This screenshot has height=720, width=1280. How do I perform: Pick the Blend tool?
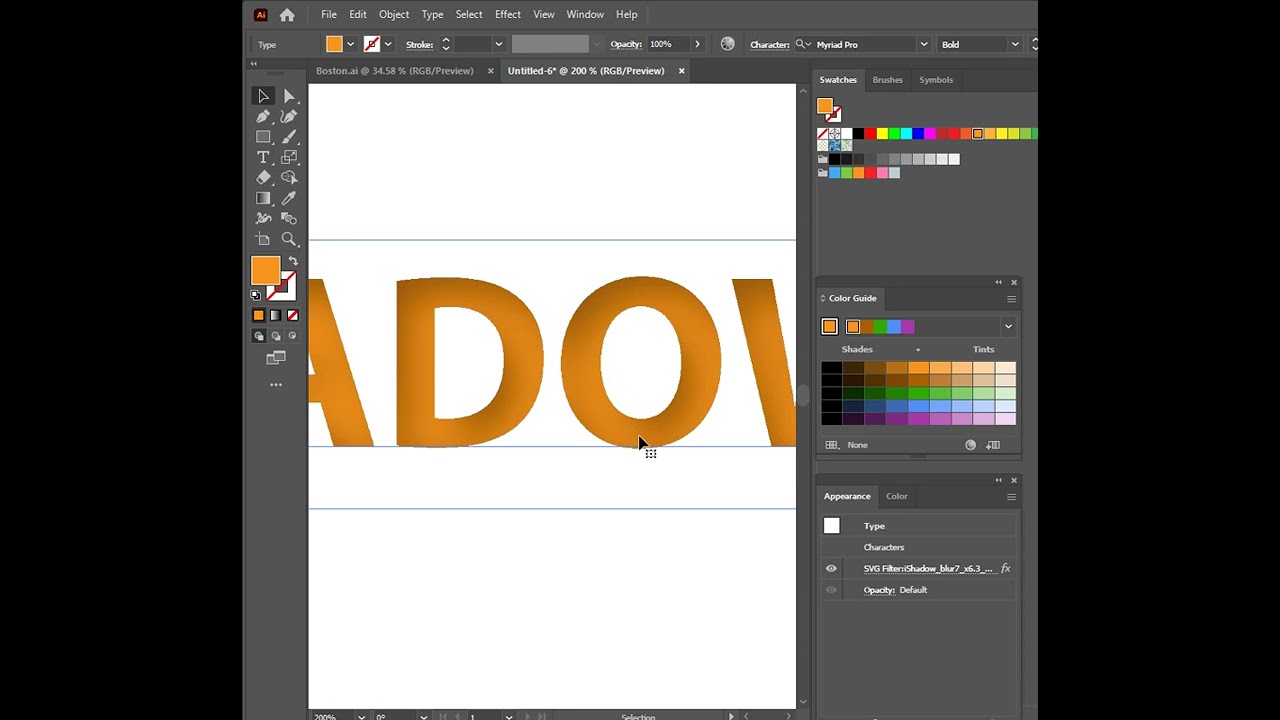pos(289,218)
